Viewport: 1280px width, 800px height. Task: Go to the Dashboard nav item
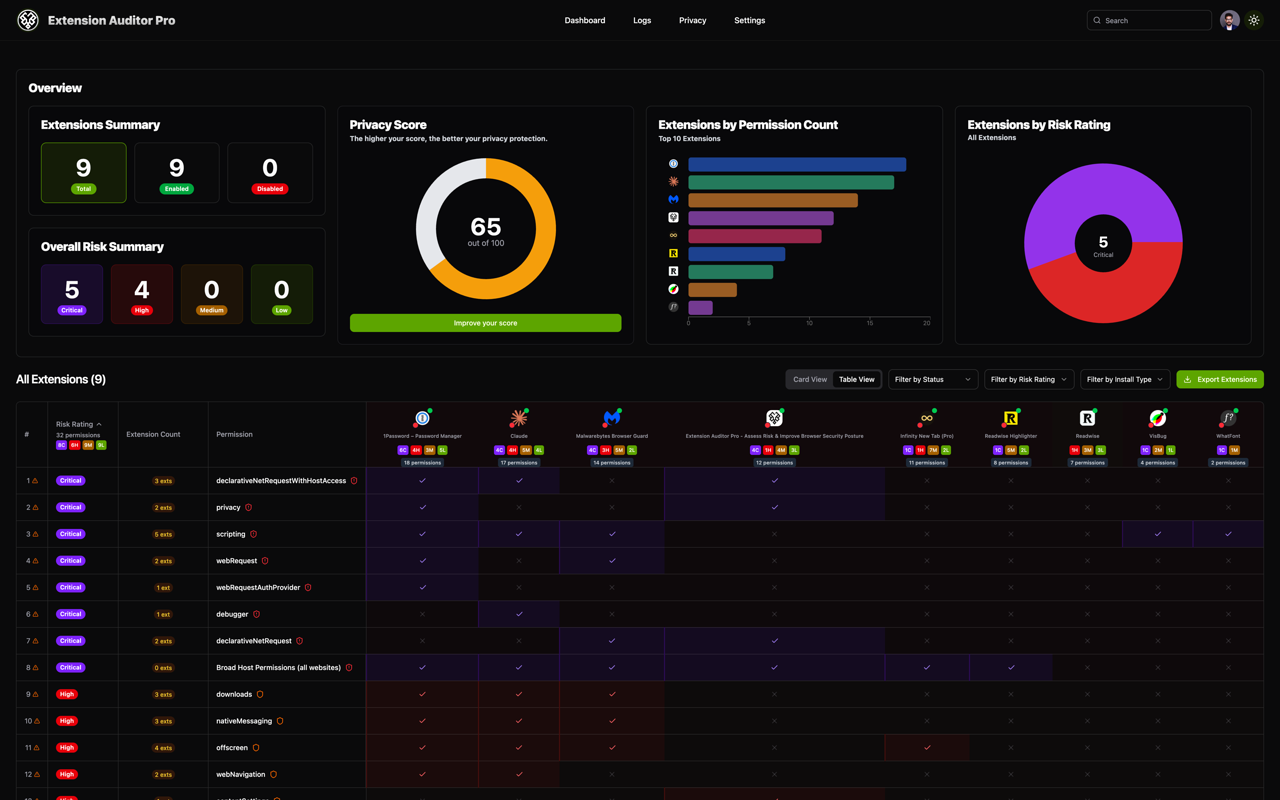click(585, 20)
